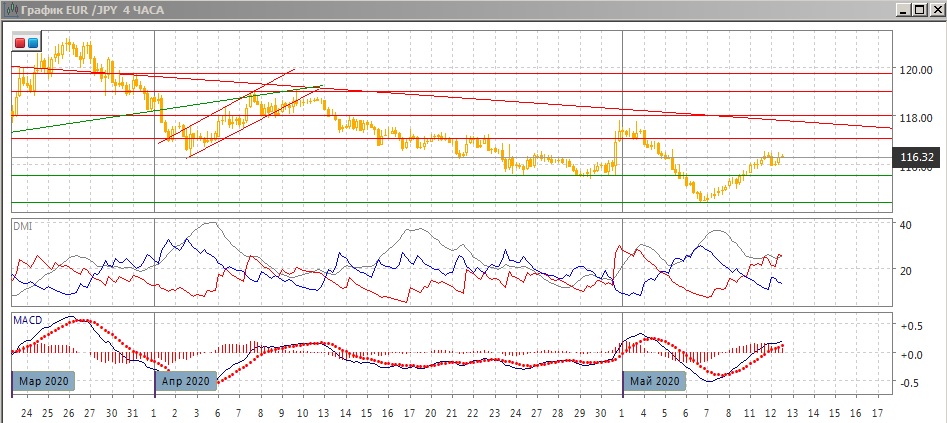Viewport: 947px width, 423px height.
Task: Click the +0.0 level on the MACD scale
Action: click(x=911, y=354)
